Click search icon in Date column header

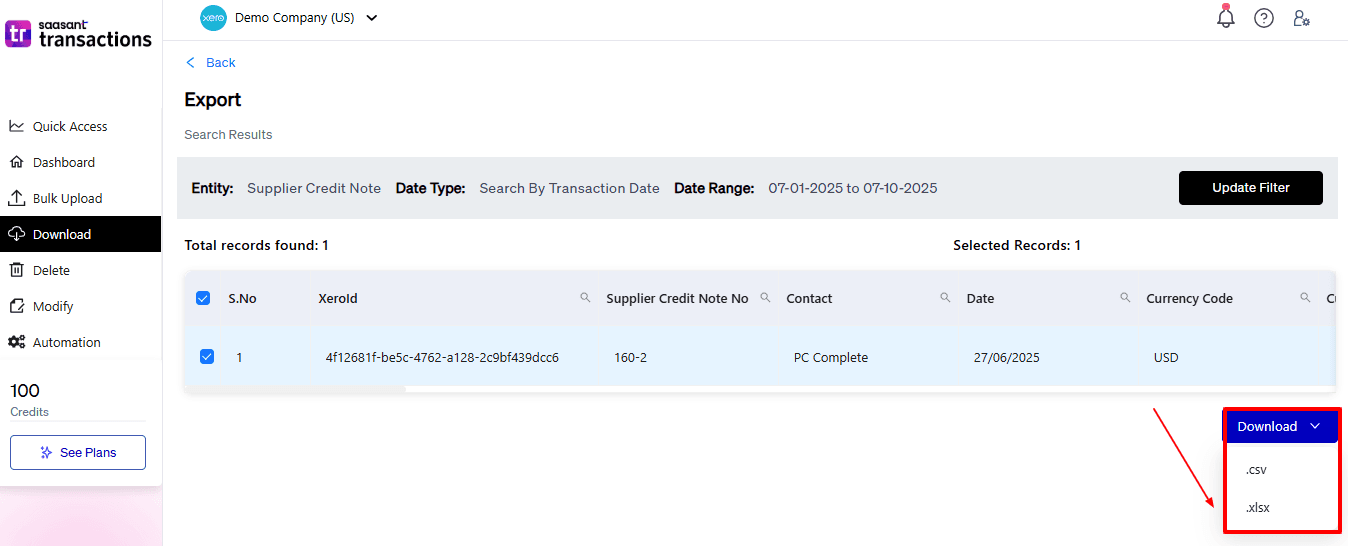click(x=1125, y=297)
